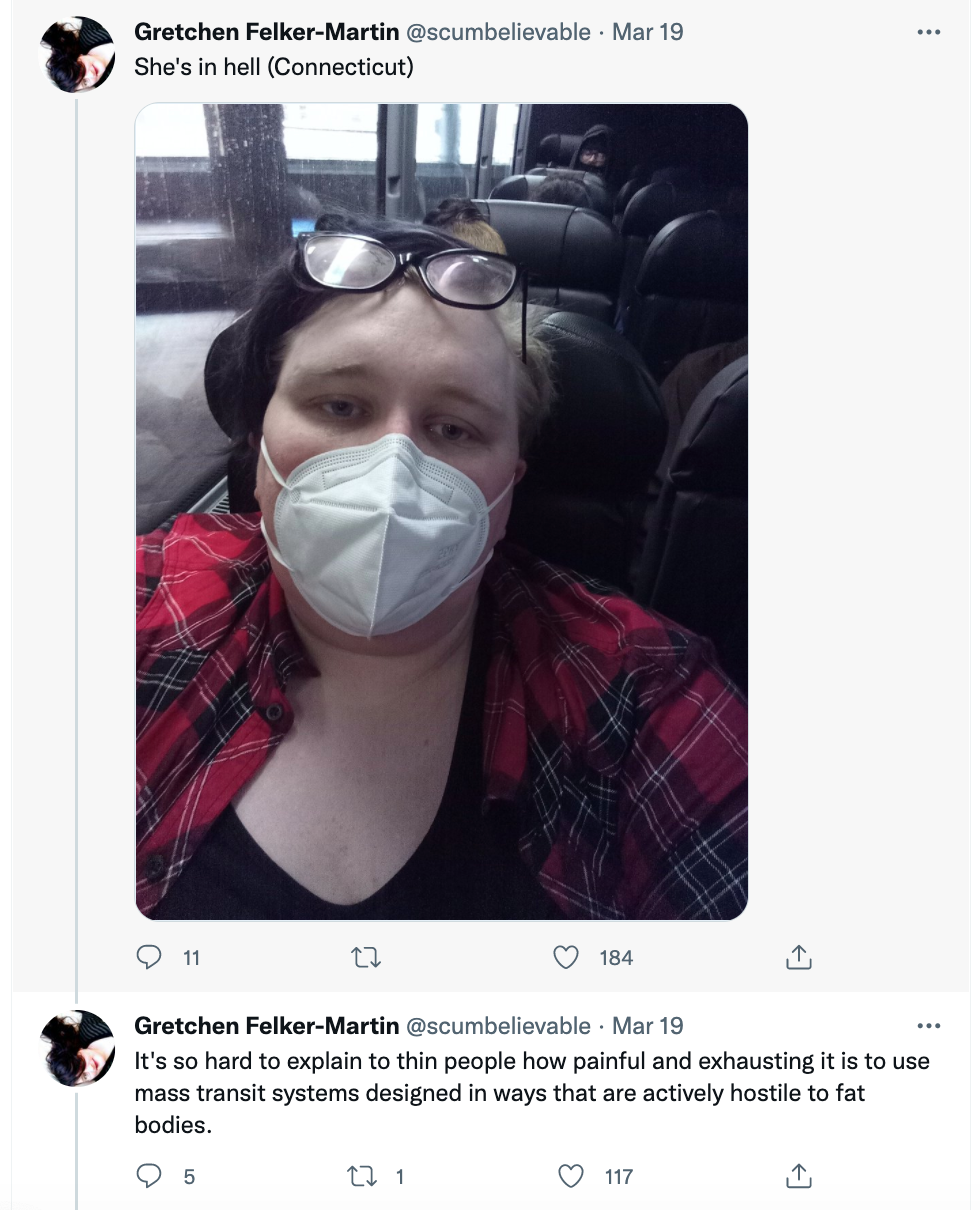The image size is (980, 1210).
Task: Open Mar 19 timestamp of first tweet
Action: click(647, 32)
